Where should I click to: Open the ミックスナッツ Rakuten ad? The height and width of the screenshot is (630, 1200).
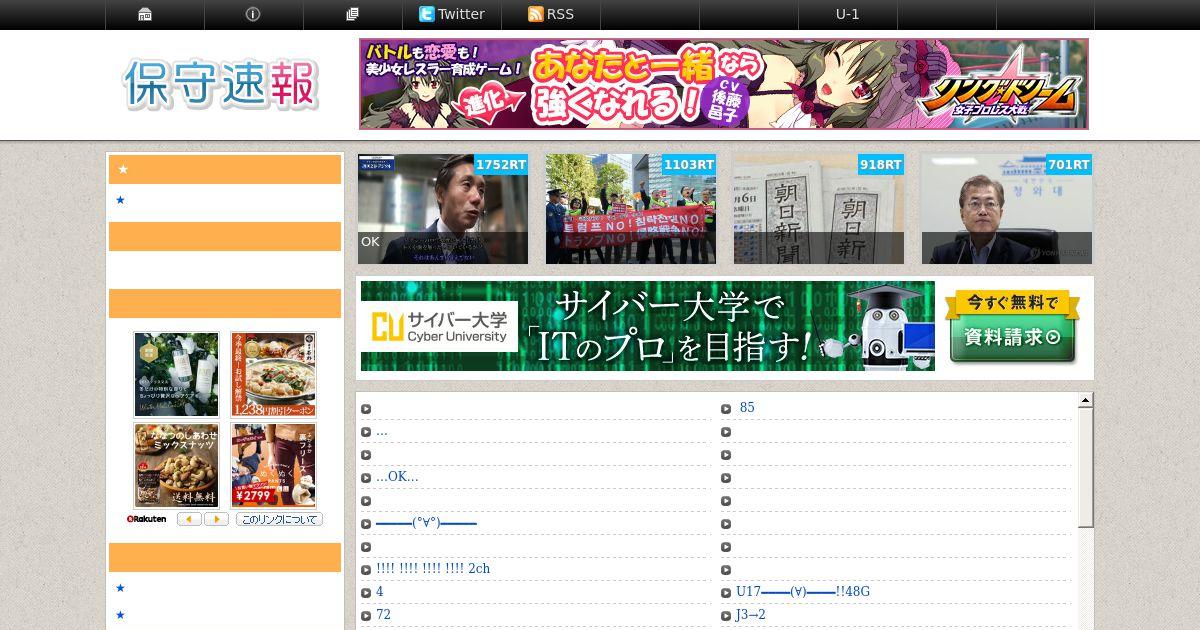(176, 465)
